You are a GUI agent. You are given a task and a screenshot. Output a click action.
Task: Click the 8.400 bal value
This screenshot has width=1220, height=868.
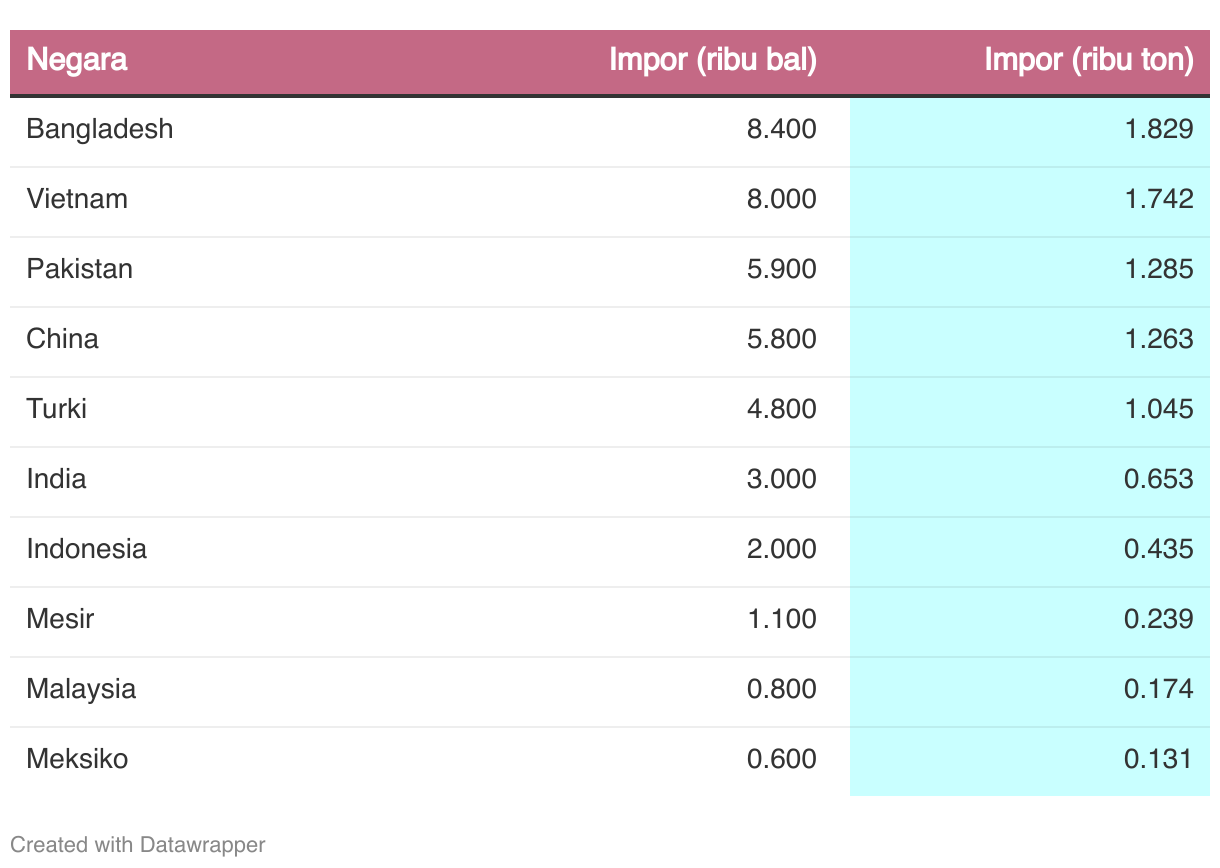[781, 129]
